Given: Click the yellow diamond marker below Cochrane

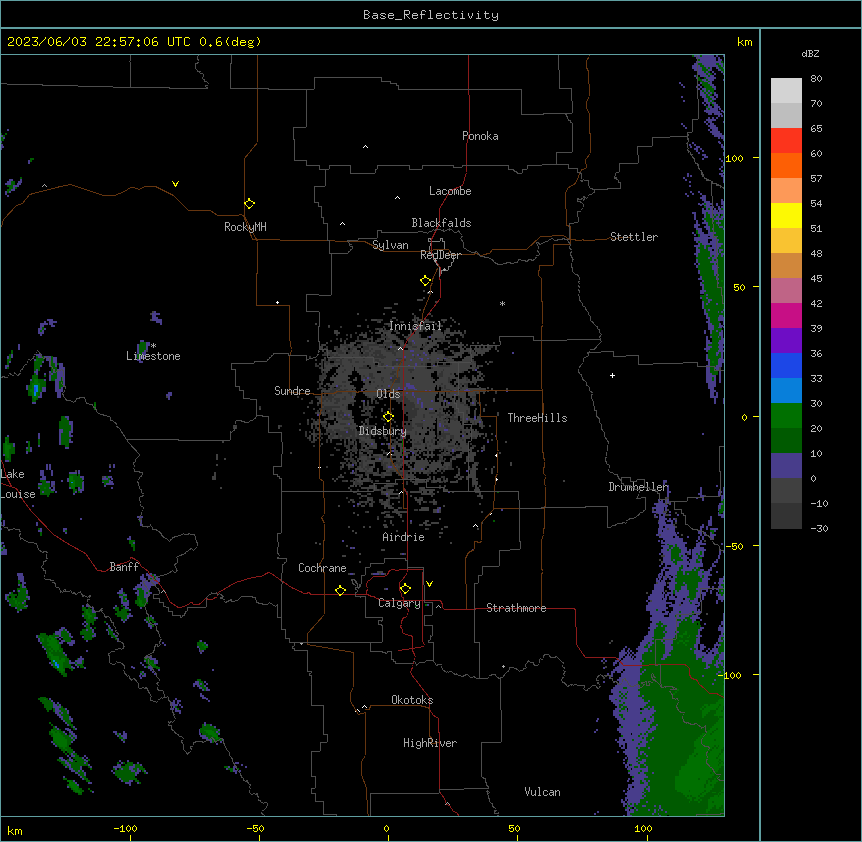Looking at the screenshot, I should (340, 590).
